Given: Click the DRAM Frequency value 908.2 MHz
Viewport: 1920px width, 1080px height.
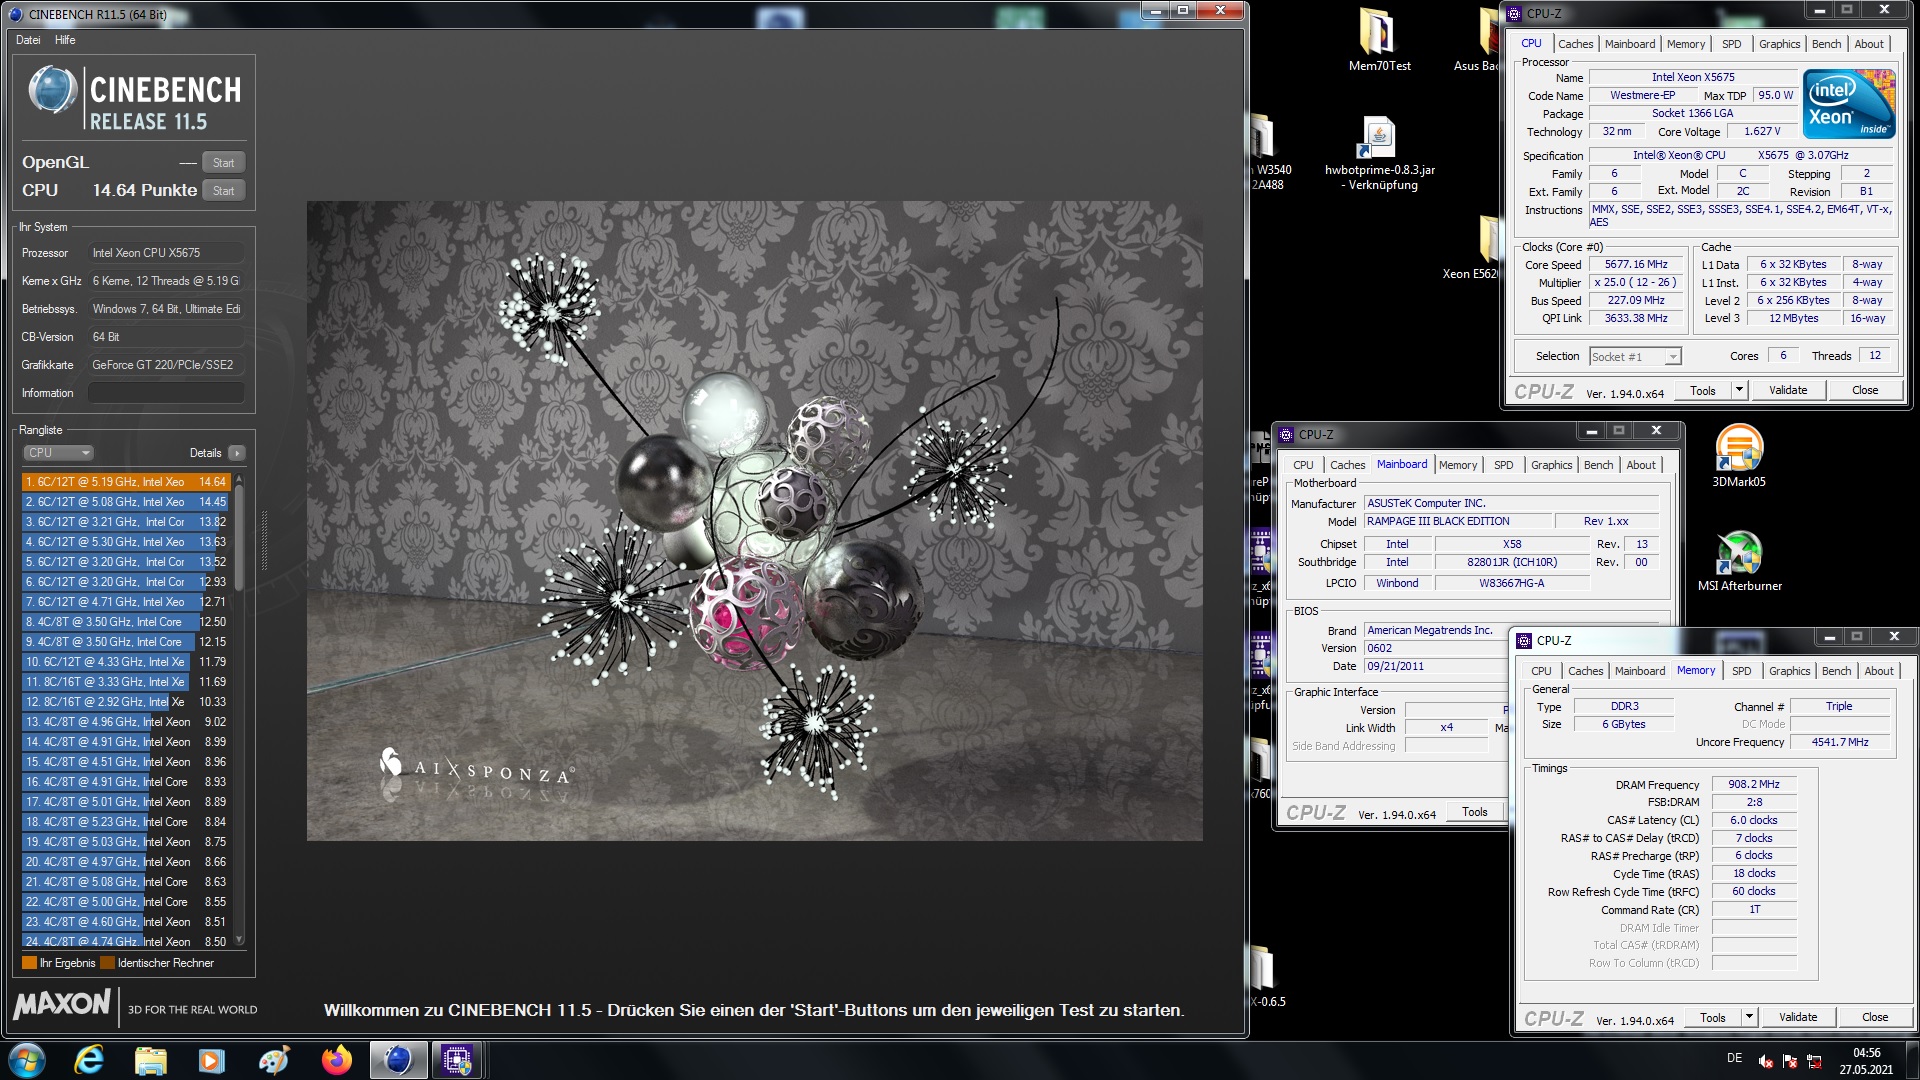Looking at the screenshot, I should (1754, 785).
